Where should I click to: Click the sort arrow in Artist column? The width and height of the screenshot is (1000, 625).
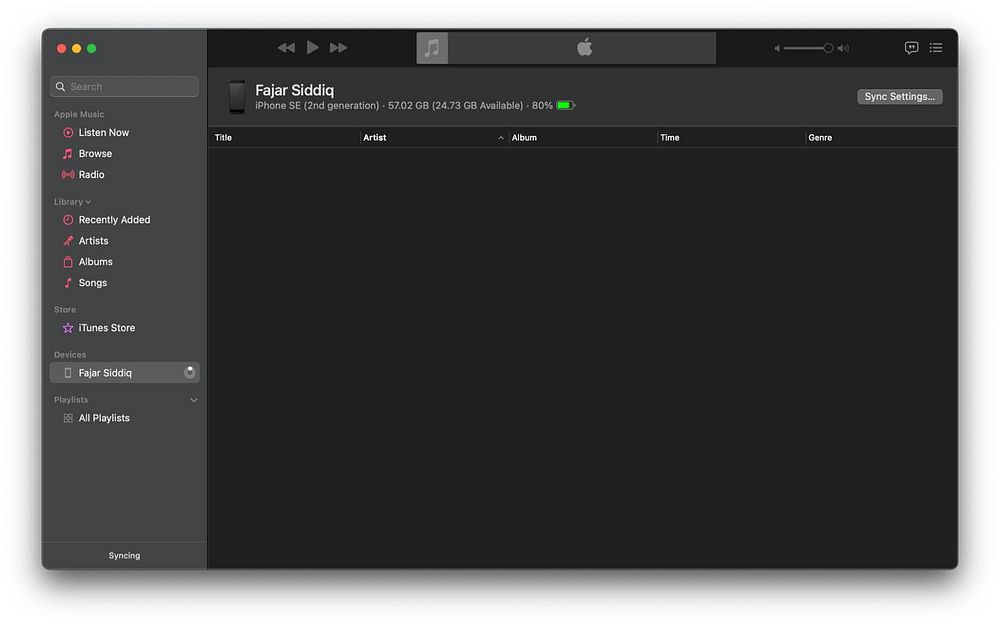[501, 138]
